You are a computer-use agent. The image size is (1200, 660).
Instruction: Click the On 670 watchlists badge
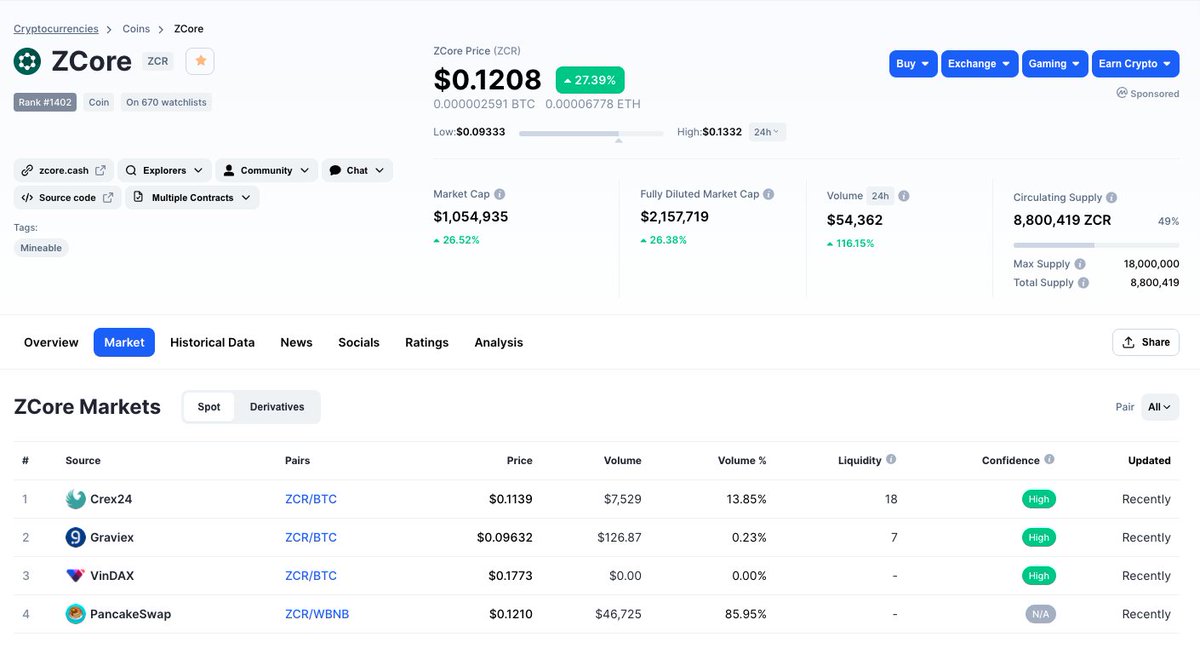(167, 102)
